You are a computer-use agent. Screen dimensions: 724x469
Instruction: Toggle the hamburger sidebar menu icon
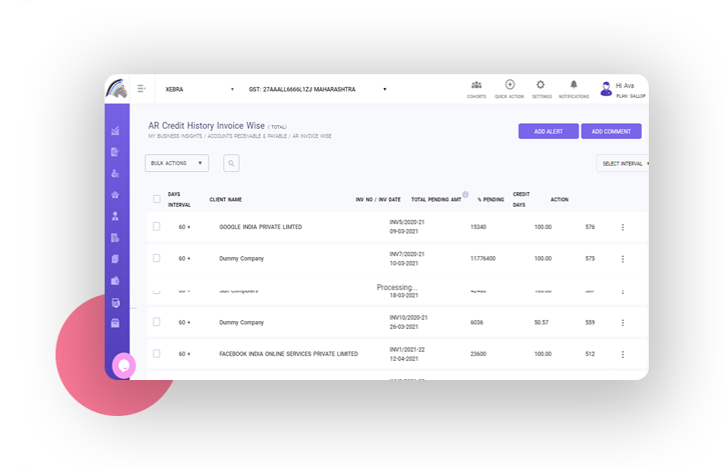click(141, 89)
